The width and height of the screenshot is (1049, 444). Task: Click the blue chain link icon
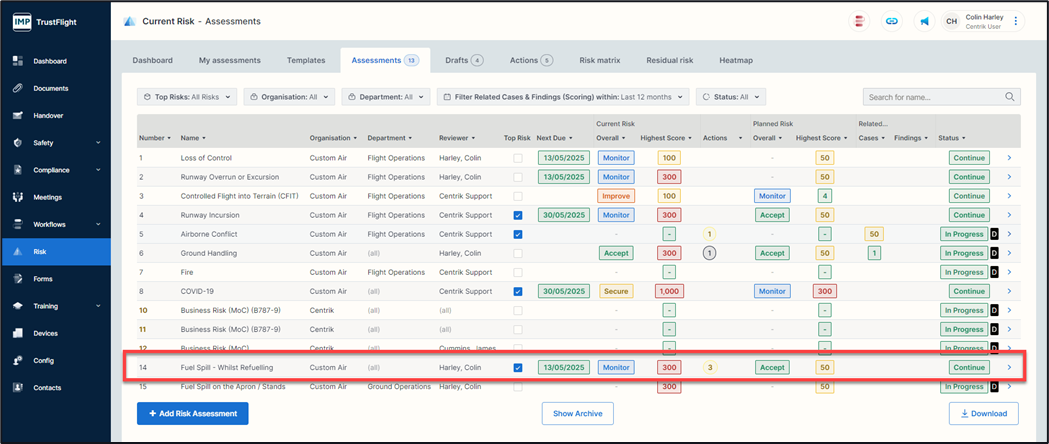pyautogui.click(x=892, y=21)
